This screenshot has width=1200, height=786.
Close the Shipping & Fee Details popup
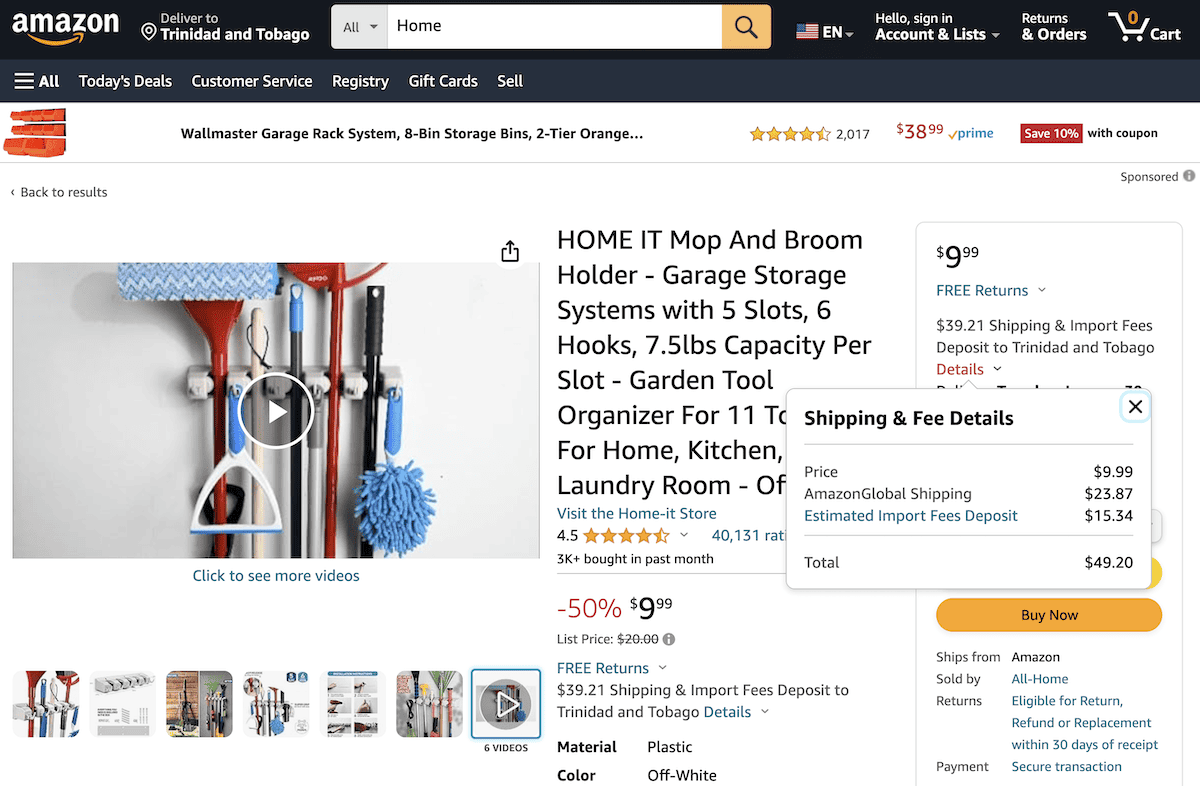pyautogui.click(x=1135, y=406)
